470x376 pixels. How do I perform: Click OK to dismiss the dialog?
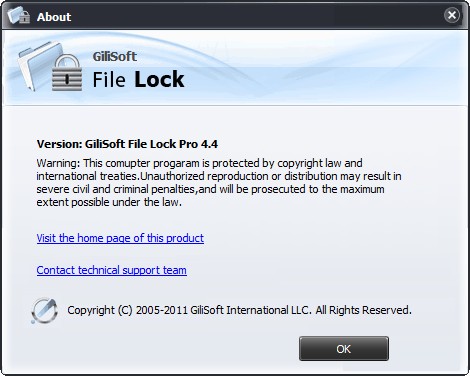click(344, 349)
